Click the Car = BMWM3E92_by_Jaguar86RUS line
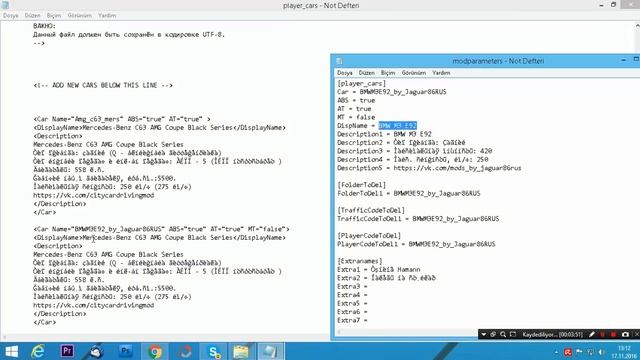 point(392,92)
